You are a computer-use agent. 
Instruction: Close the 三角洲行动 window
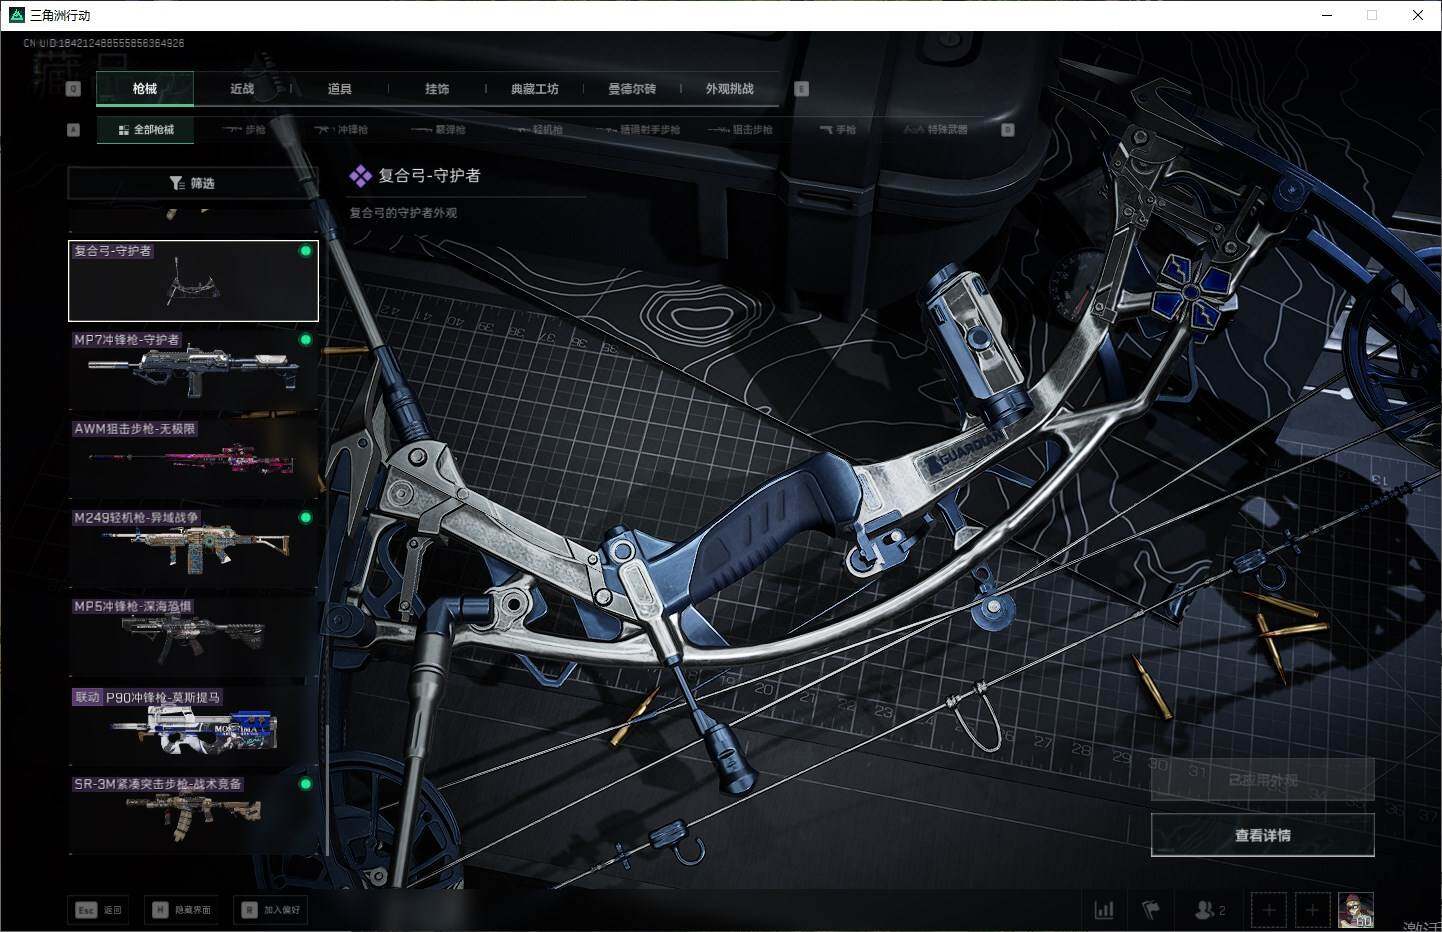pos(1417,15)
